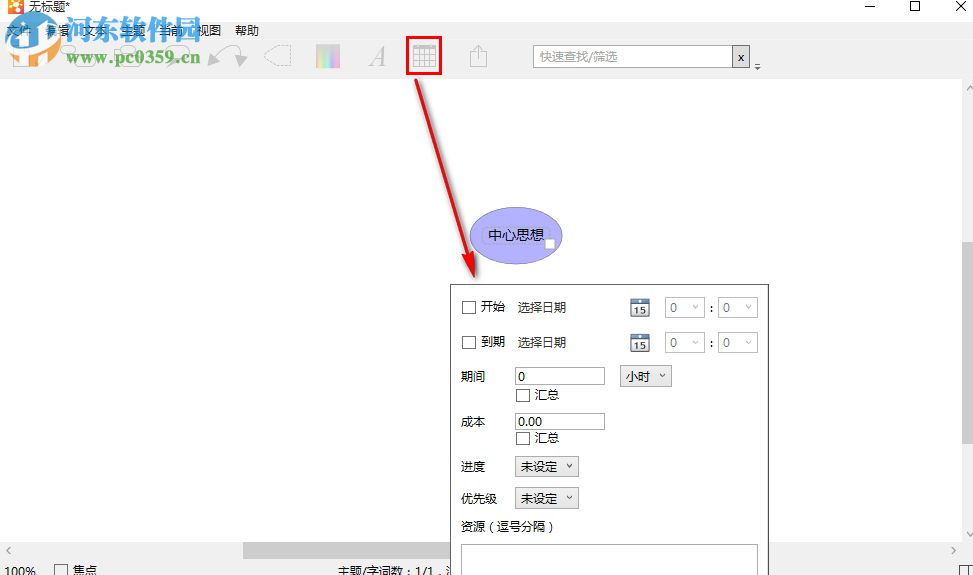Click the vertical scrollbar thumb

[x=967, y=342]
